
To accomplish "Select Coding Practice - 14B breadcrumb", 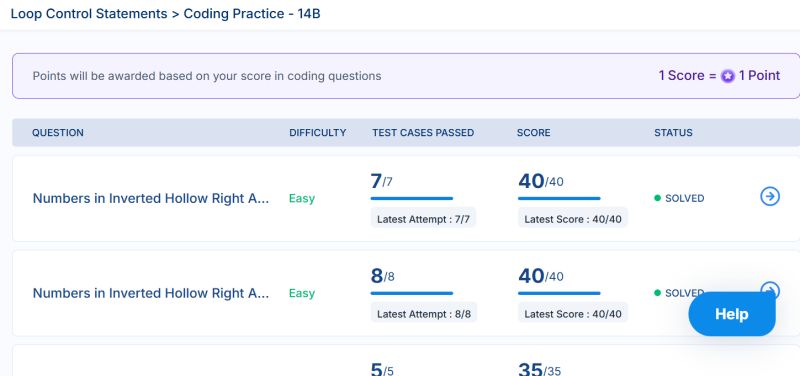I will (x=252, y=14).
